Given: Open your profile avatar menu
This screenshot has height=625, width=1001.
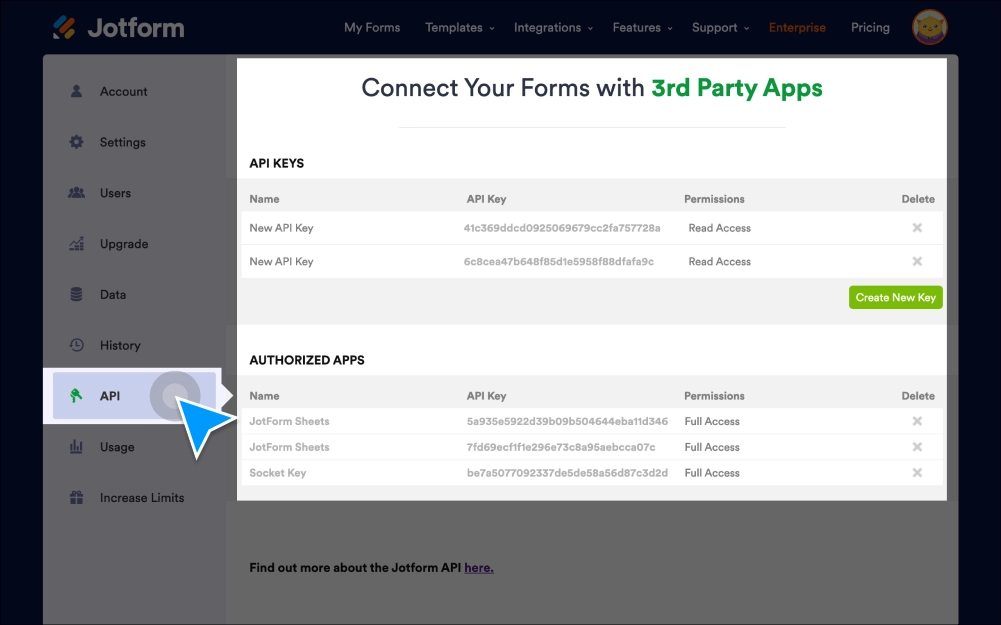Looking at the screenshot, I should point(929,27).
